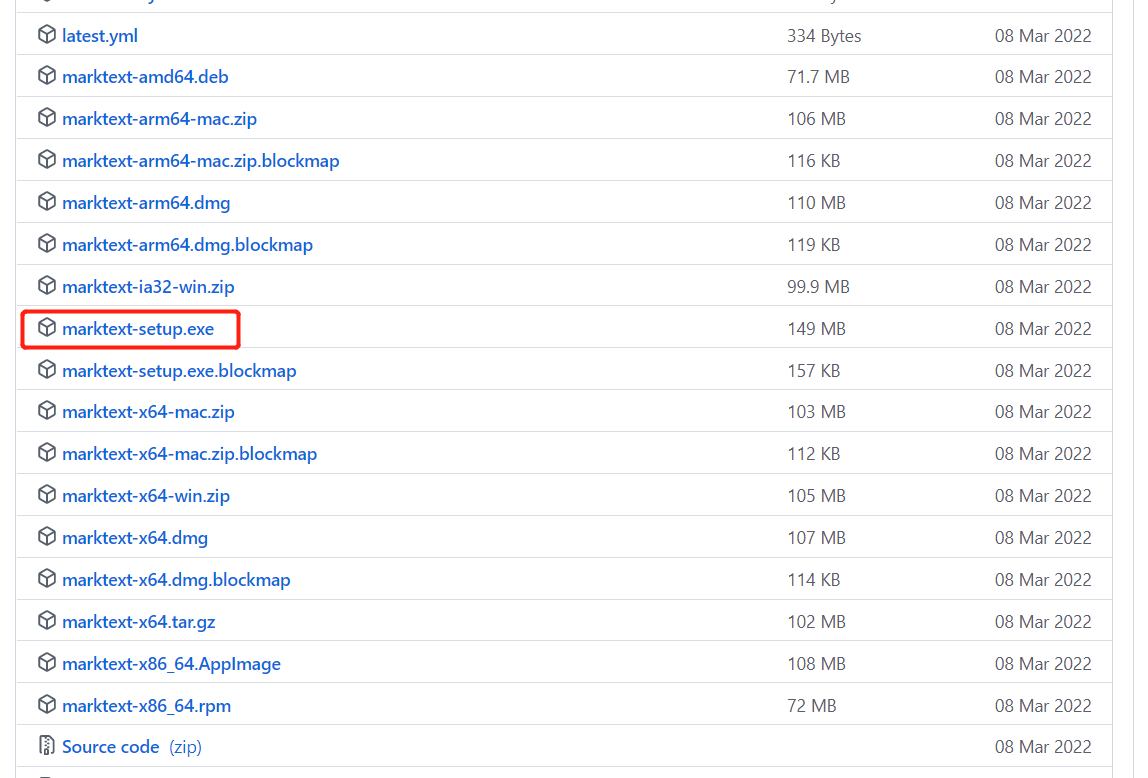This screenshot has height=778, width=1148.
Task: Download marktext-x64.tar.gz tarball
Action: point(139,622)
